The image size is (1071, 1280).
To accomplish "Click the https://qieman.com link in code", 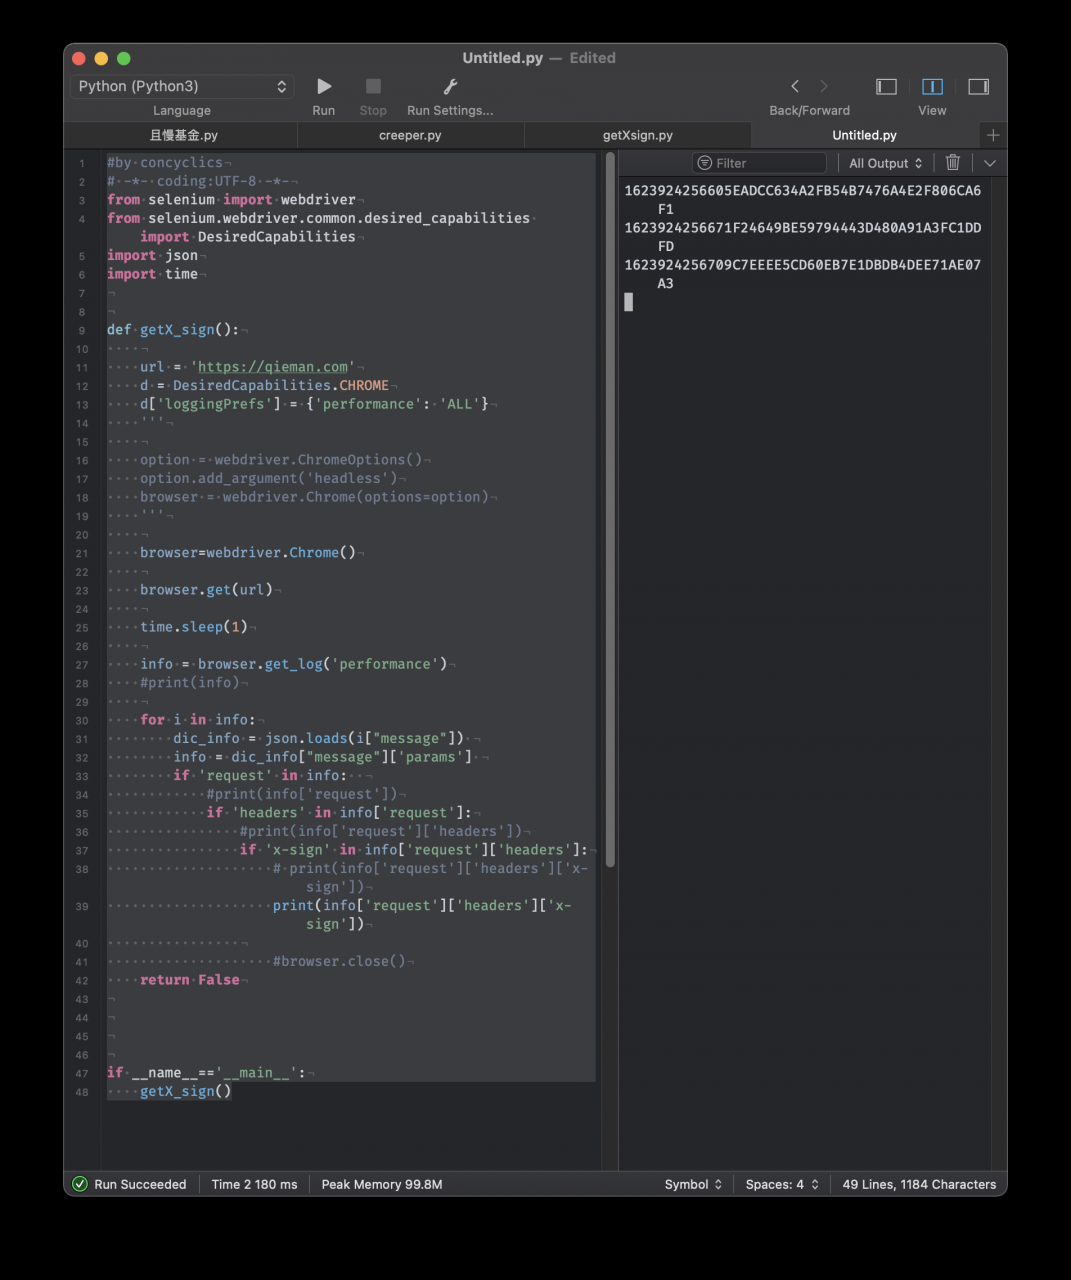I will (x=272, y=367).
